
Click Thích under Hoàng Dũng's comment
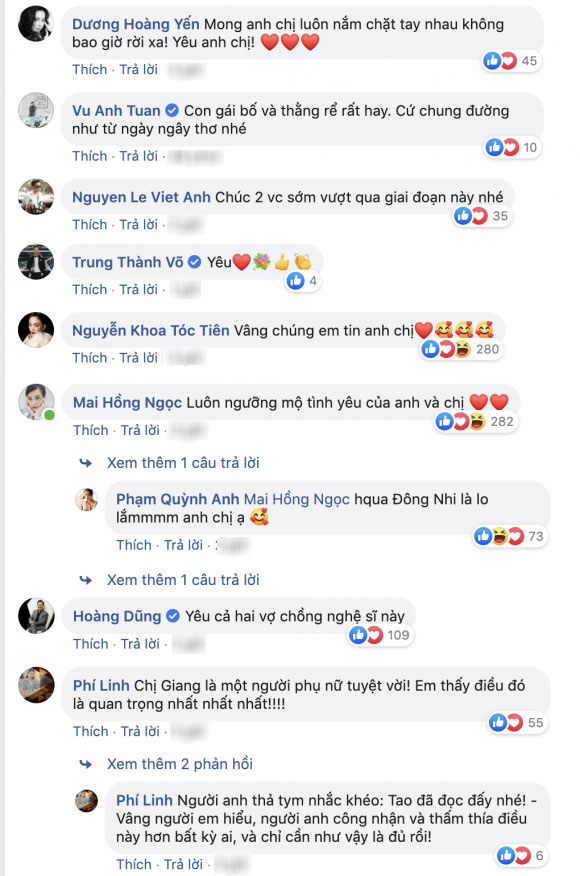(91, 644)
